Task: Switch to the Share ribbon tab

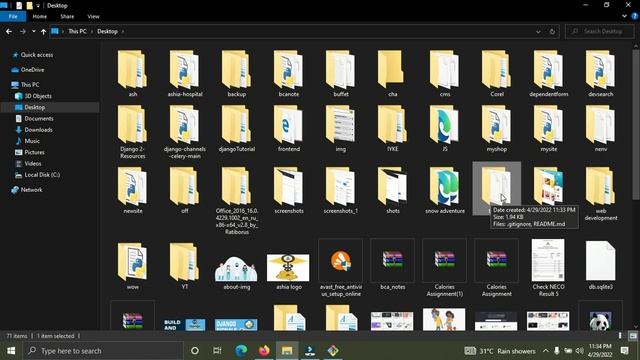Action: [67, 16]
